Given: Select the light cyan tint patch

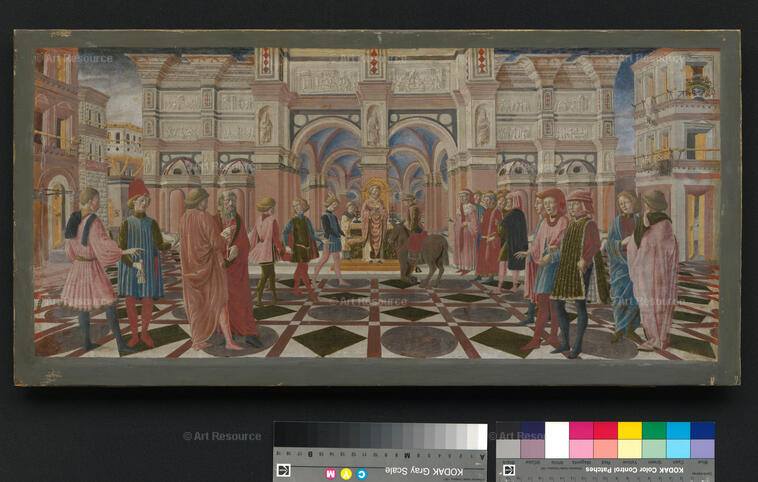Looking at the screenshot, I should 678,449.
